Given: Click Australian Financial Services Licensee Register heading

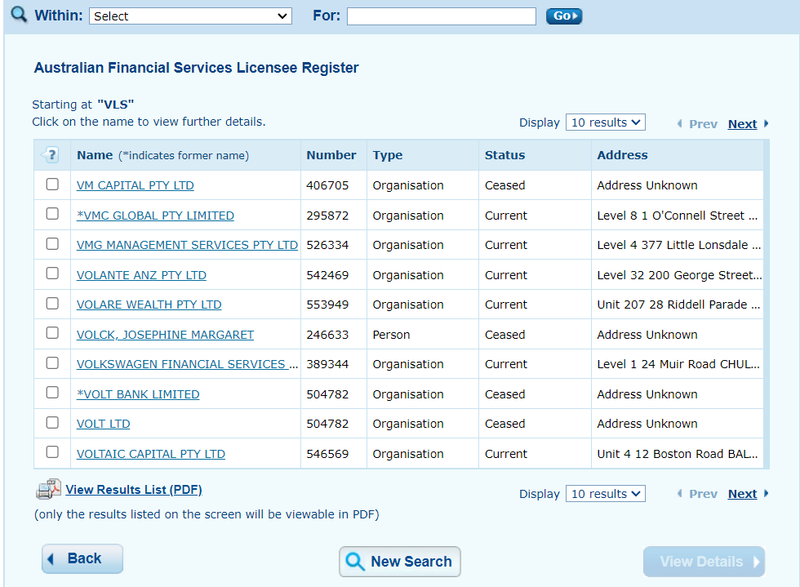Looking at the screenshot, I should pyautogui.click(x=196, y=68).
